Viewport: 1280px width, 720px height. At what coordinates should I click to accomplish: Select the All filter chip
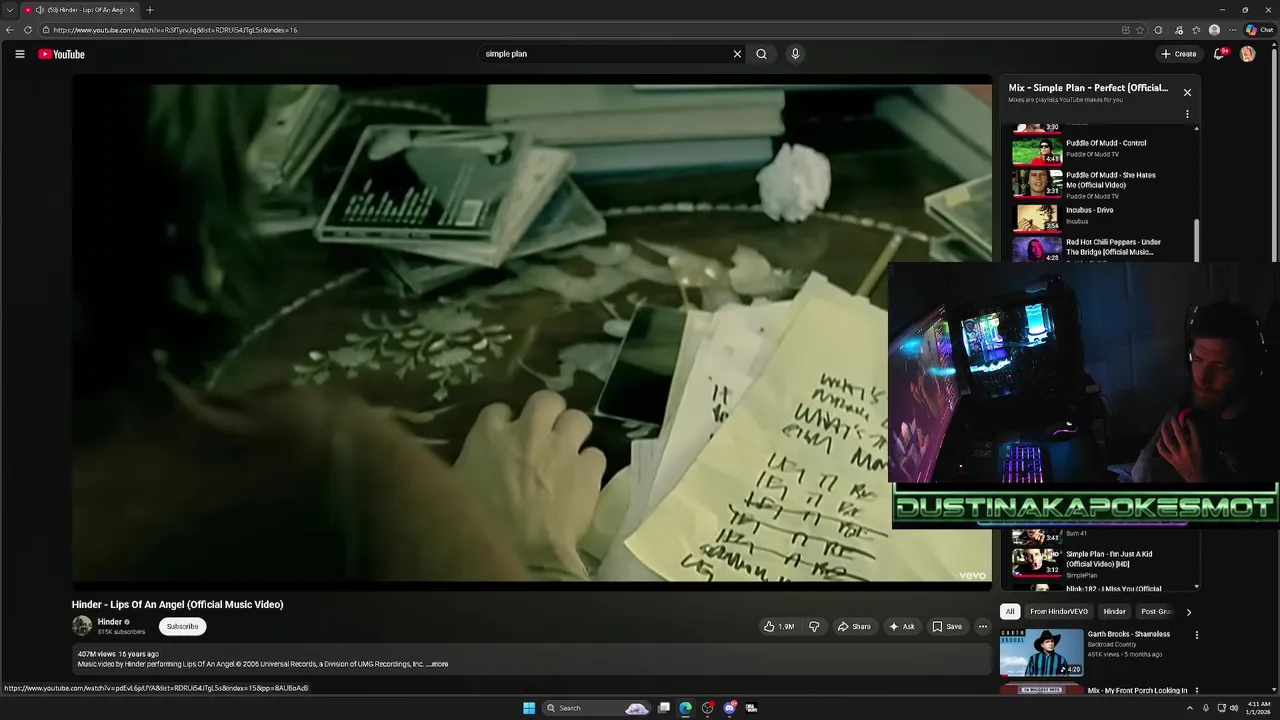click(x=1010, y=611)
